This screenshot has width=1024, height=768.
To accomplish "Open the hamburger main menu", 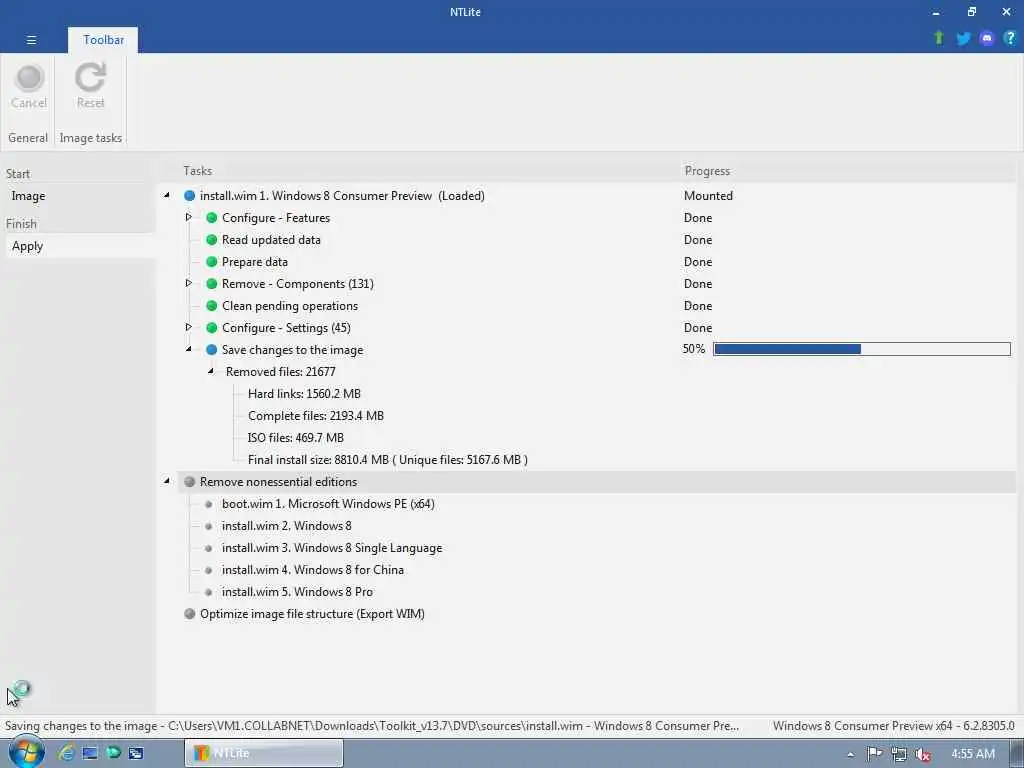I will tap(31, 40).
